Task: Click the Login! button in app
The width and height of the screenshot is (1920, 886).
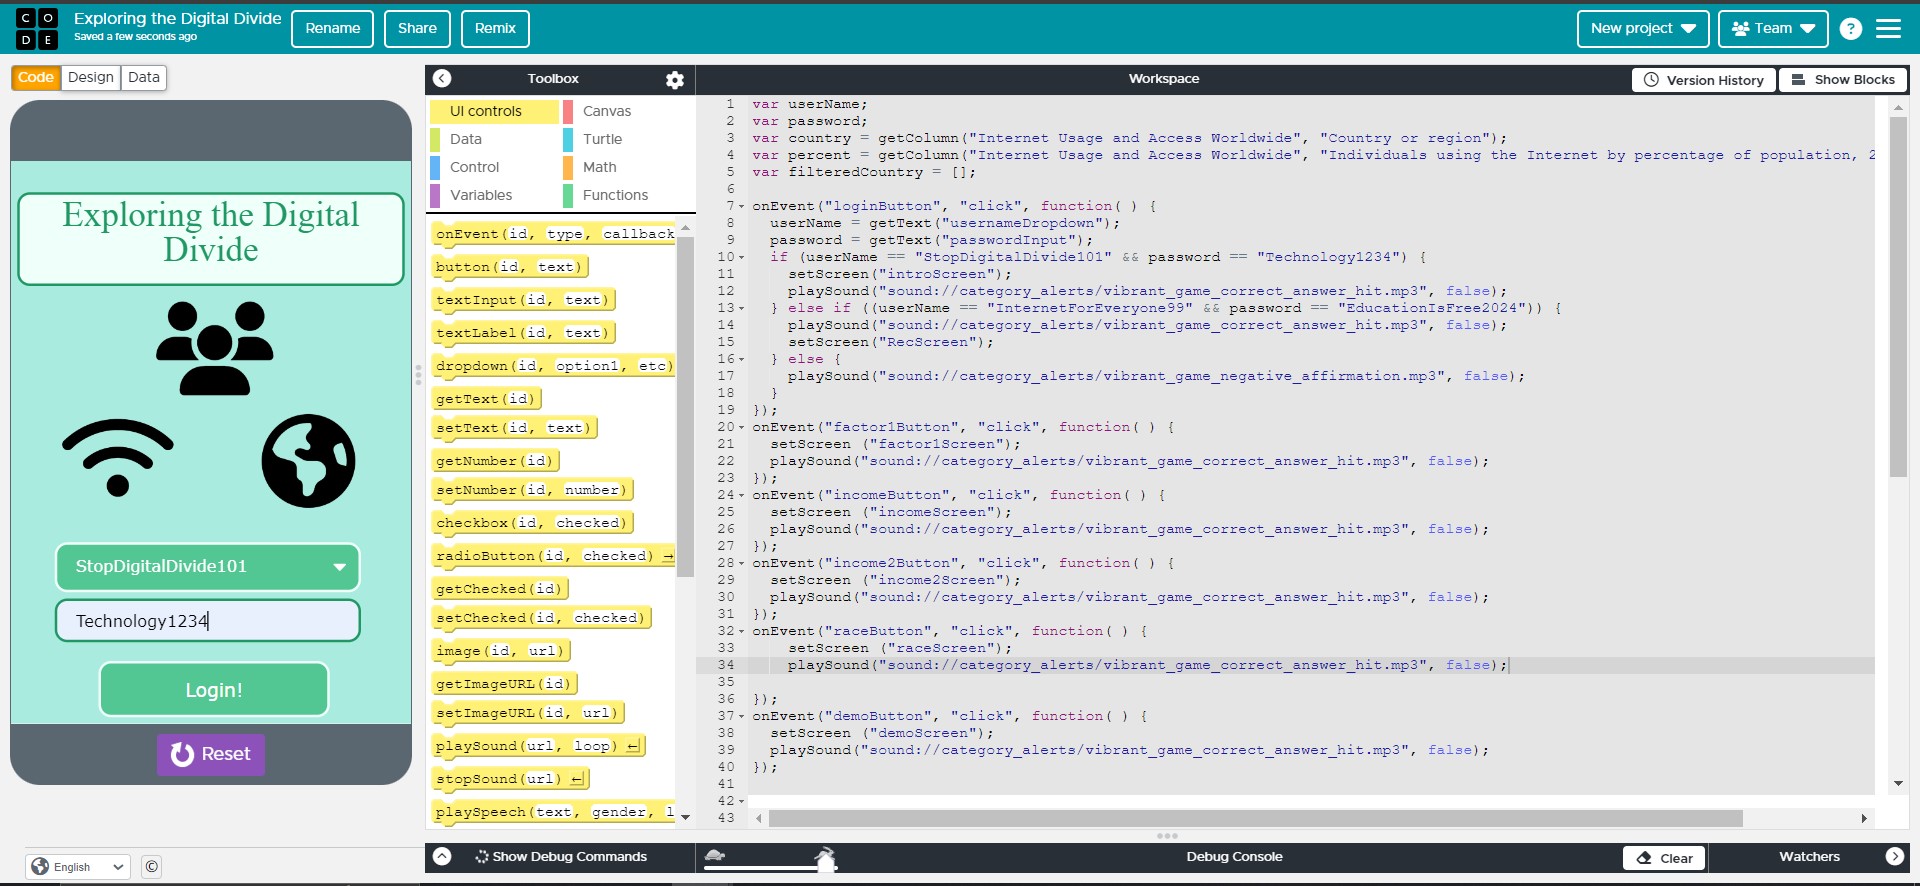Action: tap(214, 690)
